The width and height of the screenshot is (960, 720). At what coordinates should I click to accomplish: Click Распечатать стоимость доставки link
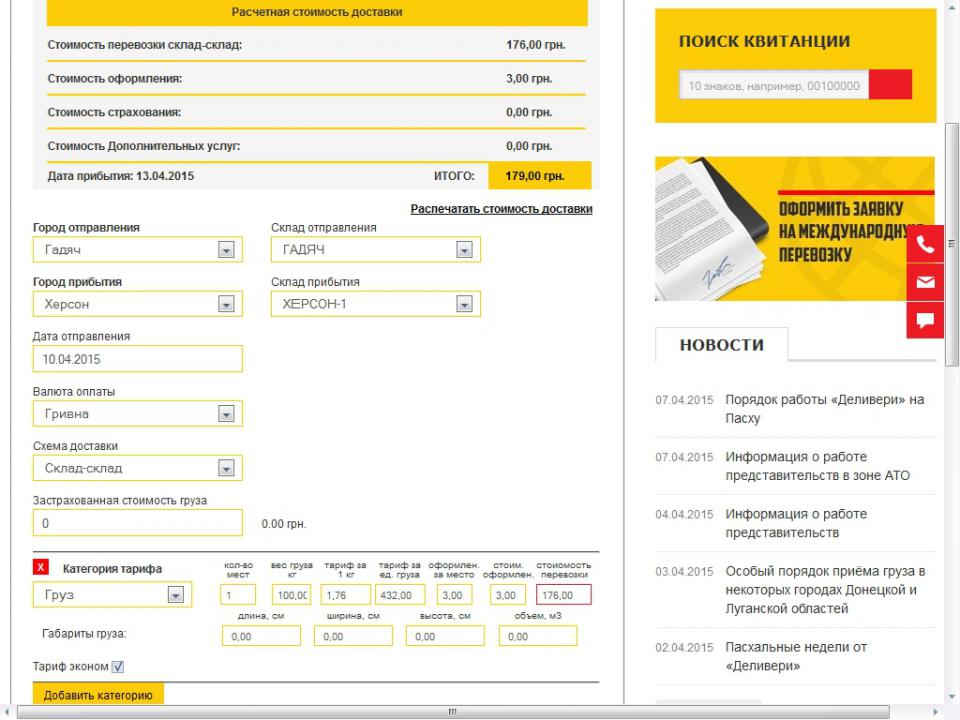click(x=501, y=209)
